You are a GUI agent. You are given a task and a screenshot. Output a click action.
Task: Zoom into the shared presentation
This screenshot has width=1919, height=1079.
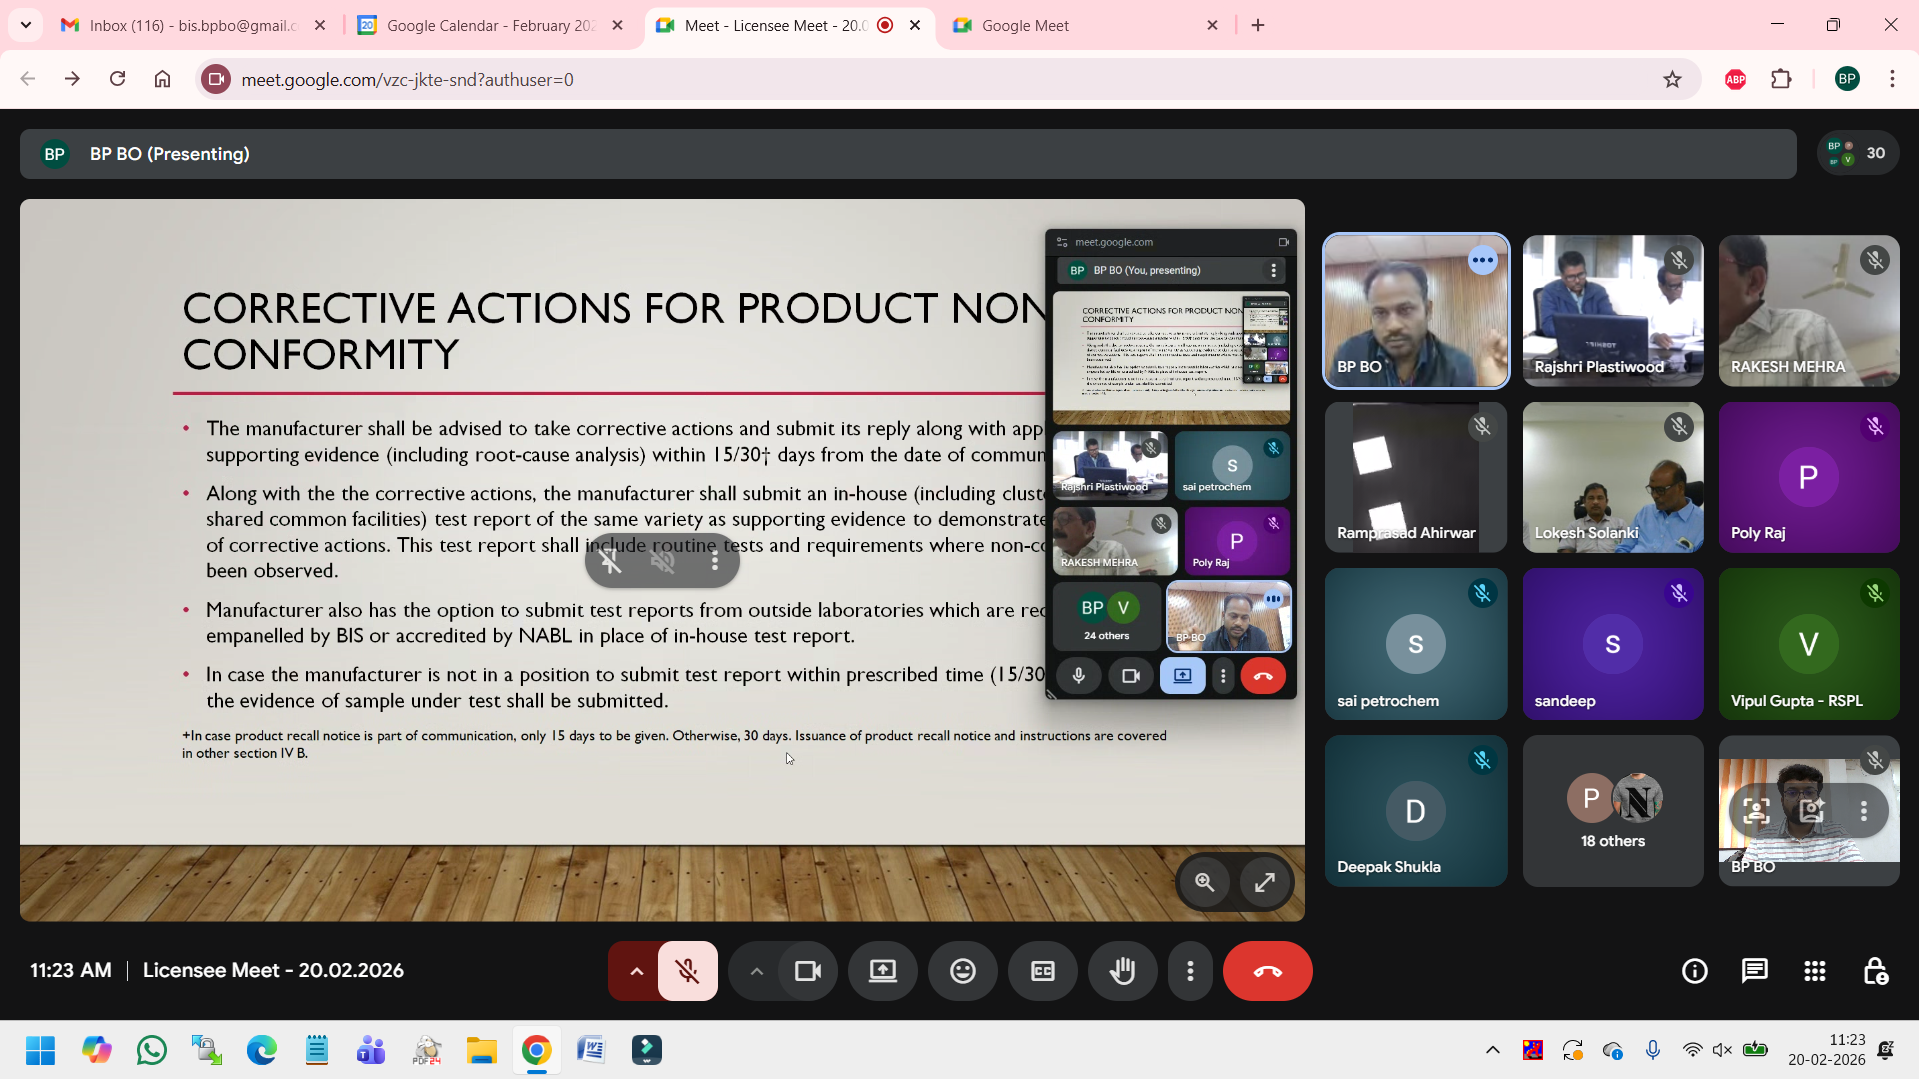pyautogui.click(x=1204, y=882)
